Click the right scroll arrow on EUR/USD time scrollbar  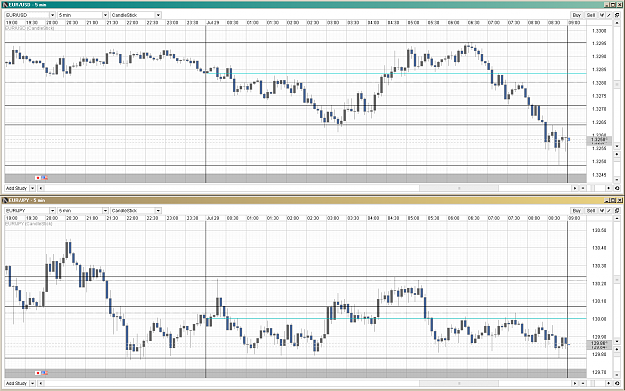(575, 188)
